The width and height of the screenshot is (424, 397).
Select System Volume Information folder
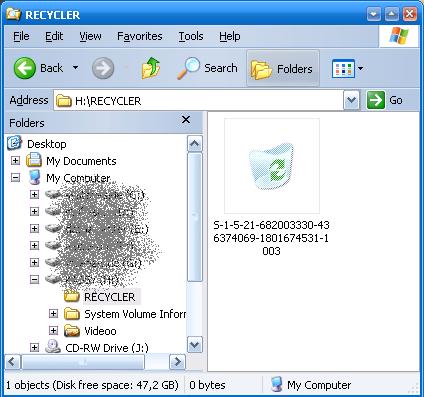coord(135,314)
